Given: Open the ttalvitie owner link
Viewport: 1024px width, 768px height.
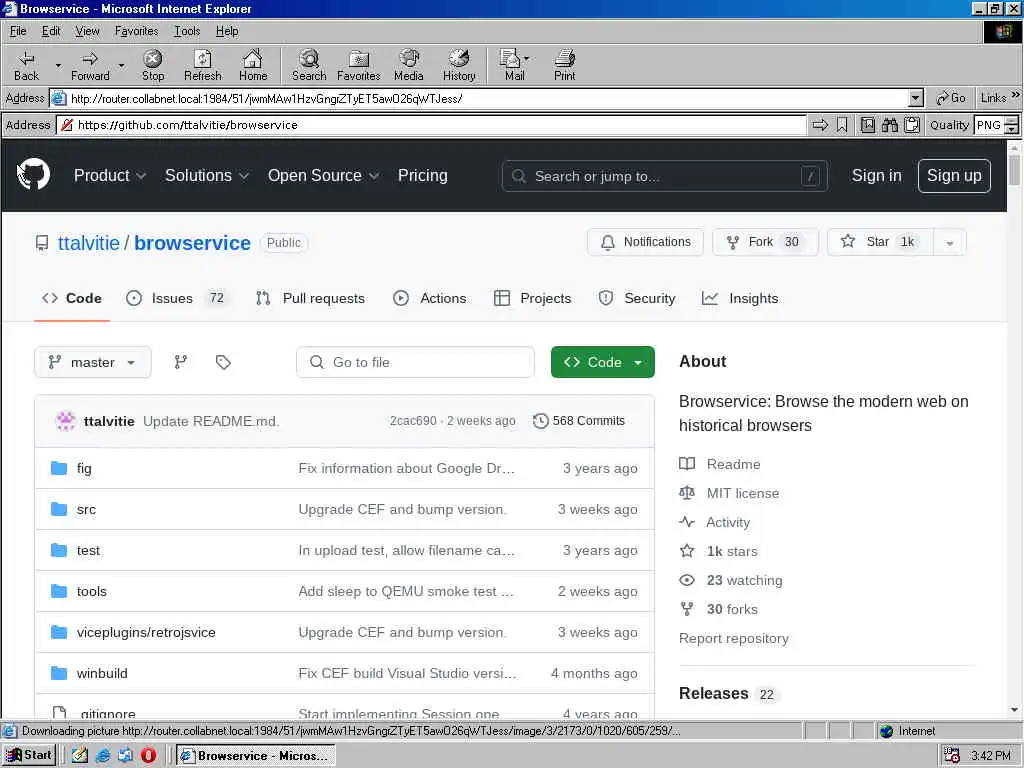Looking at the screenshot, I should point(88,243).
